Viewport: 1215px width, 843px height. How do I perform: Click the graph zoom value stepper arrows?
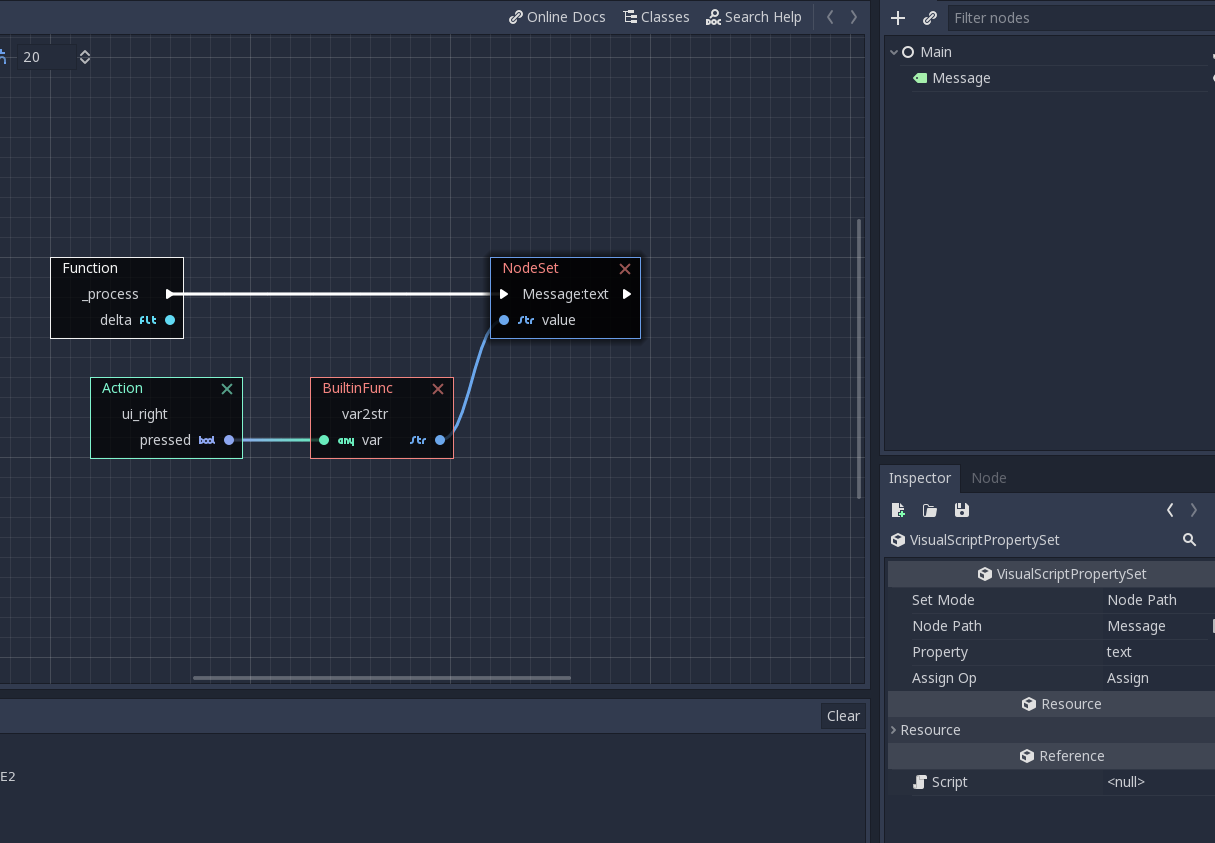[x=84, y=57]
